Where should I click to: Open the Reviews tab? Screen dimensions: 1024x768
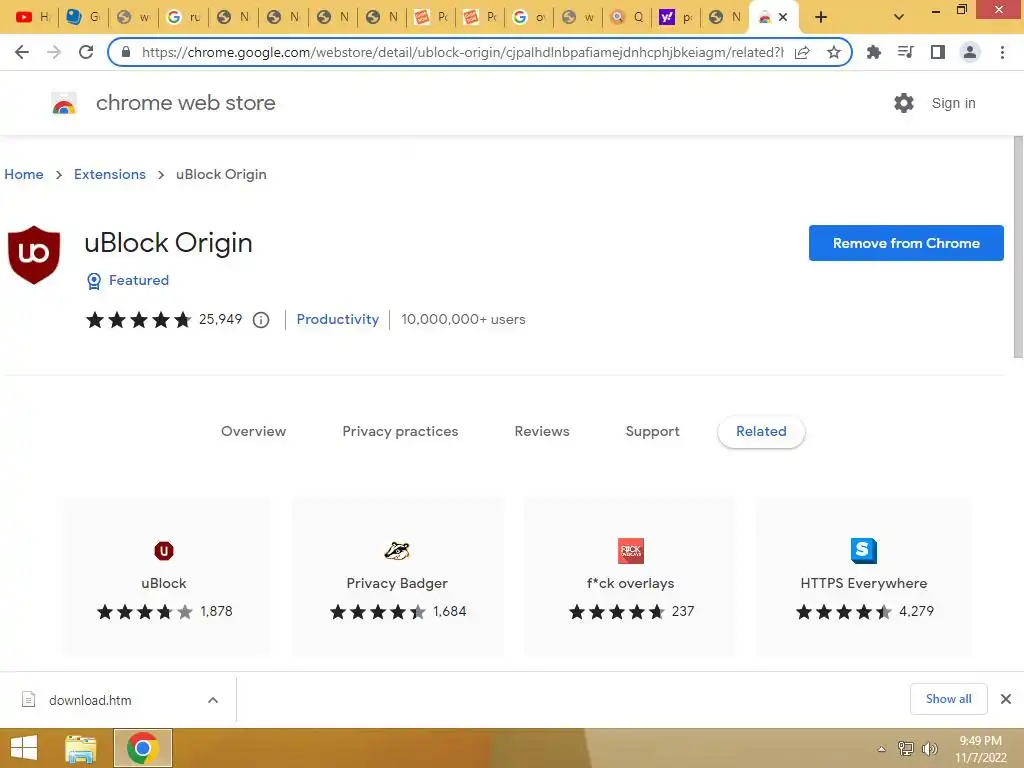[x=542, y=432]
